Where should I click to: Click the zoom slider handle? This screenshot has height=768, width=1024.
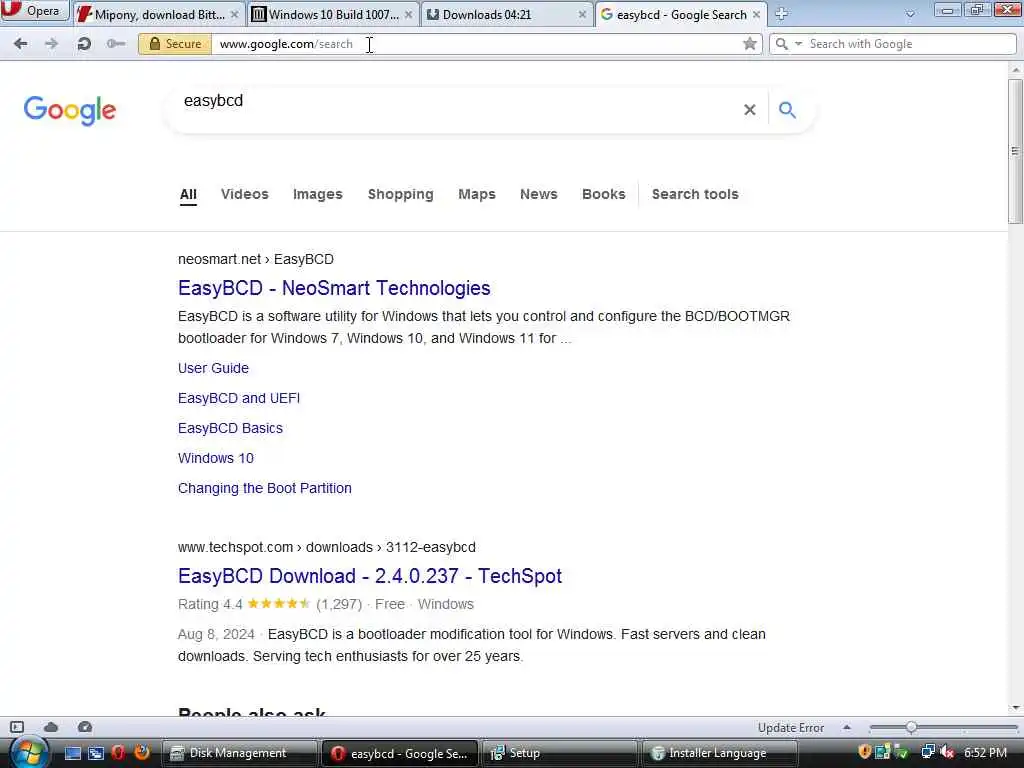(x=911, y=727)
